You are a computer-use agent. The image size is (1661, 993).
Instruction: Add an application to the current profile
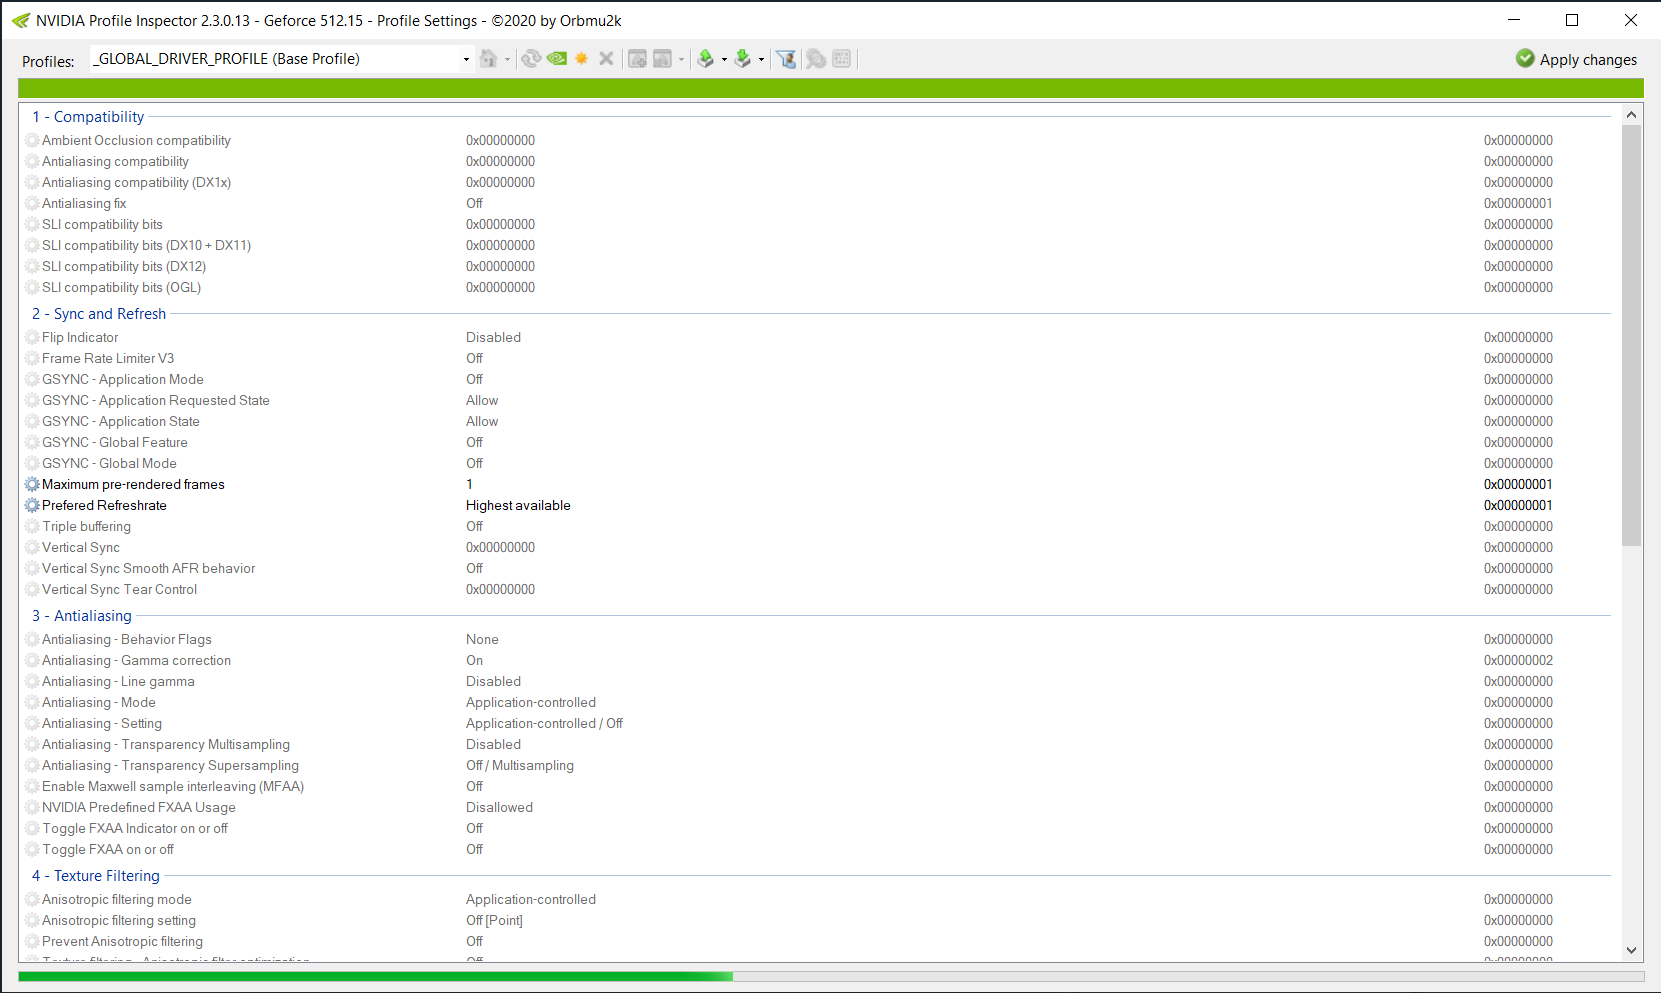[637, 59]
